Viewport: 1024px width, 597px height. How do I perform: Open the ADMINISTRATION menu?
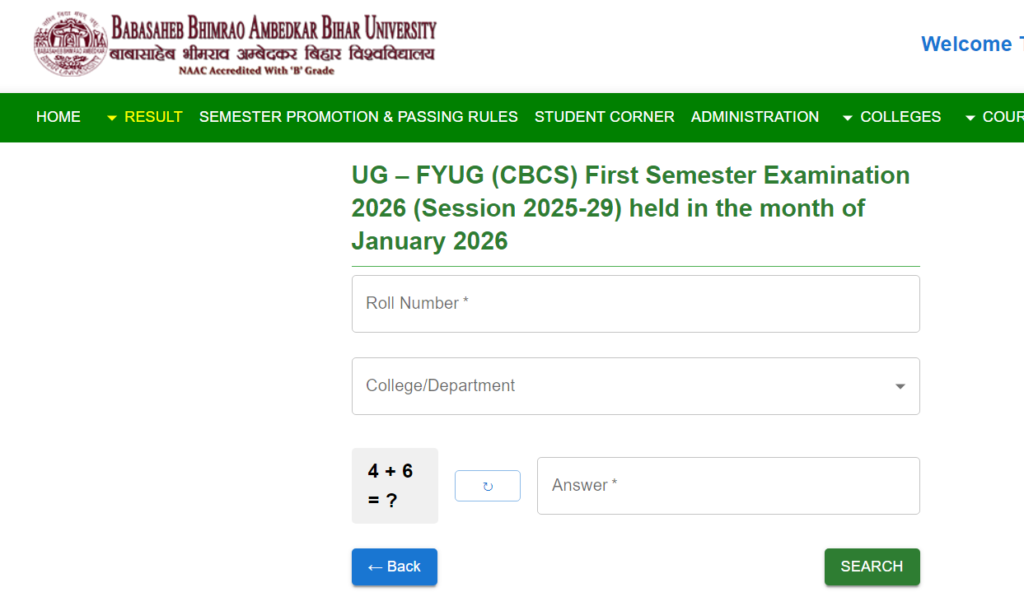click(x=755, y=117)
